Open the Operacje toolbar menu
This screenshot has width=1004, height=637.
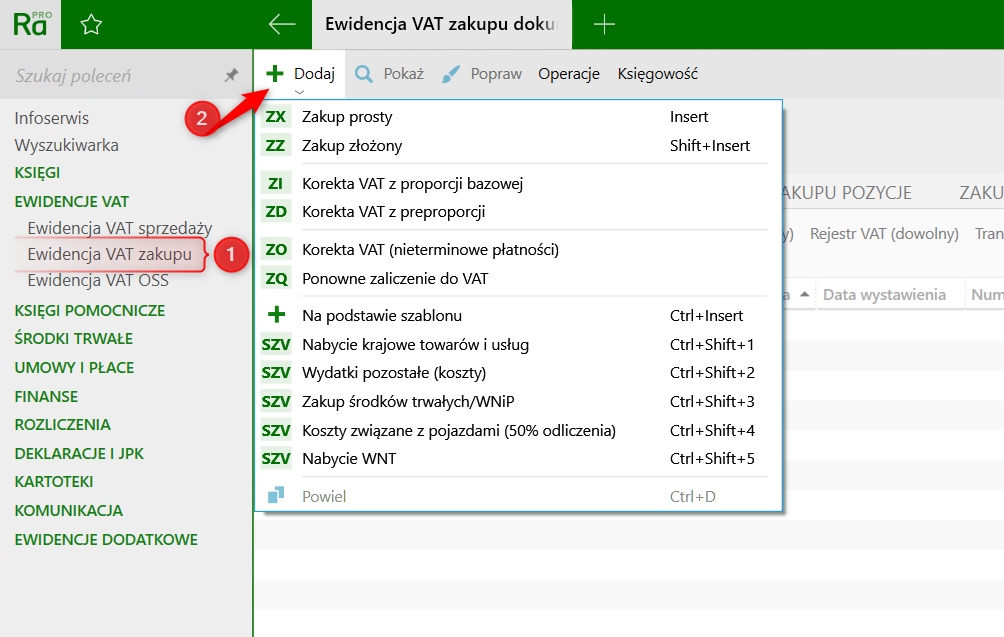(x=568, y=74)
